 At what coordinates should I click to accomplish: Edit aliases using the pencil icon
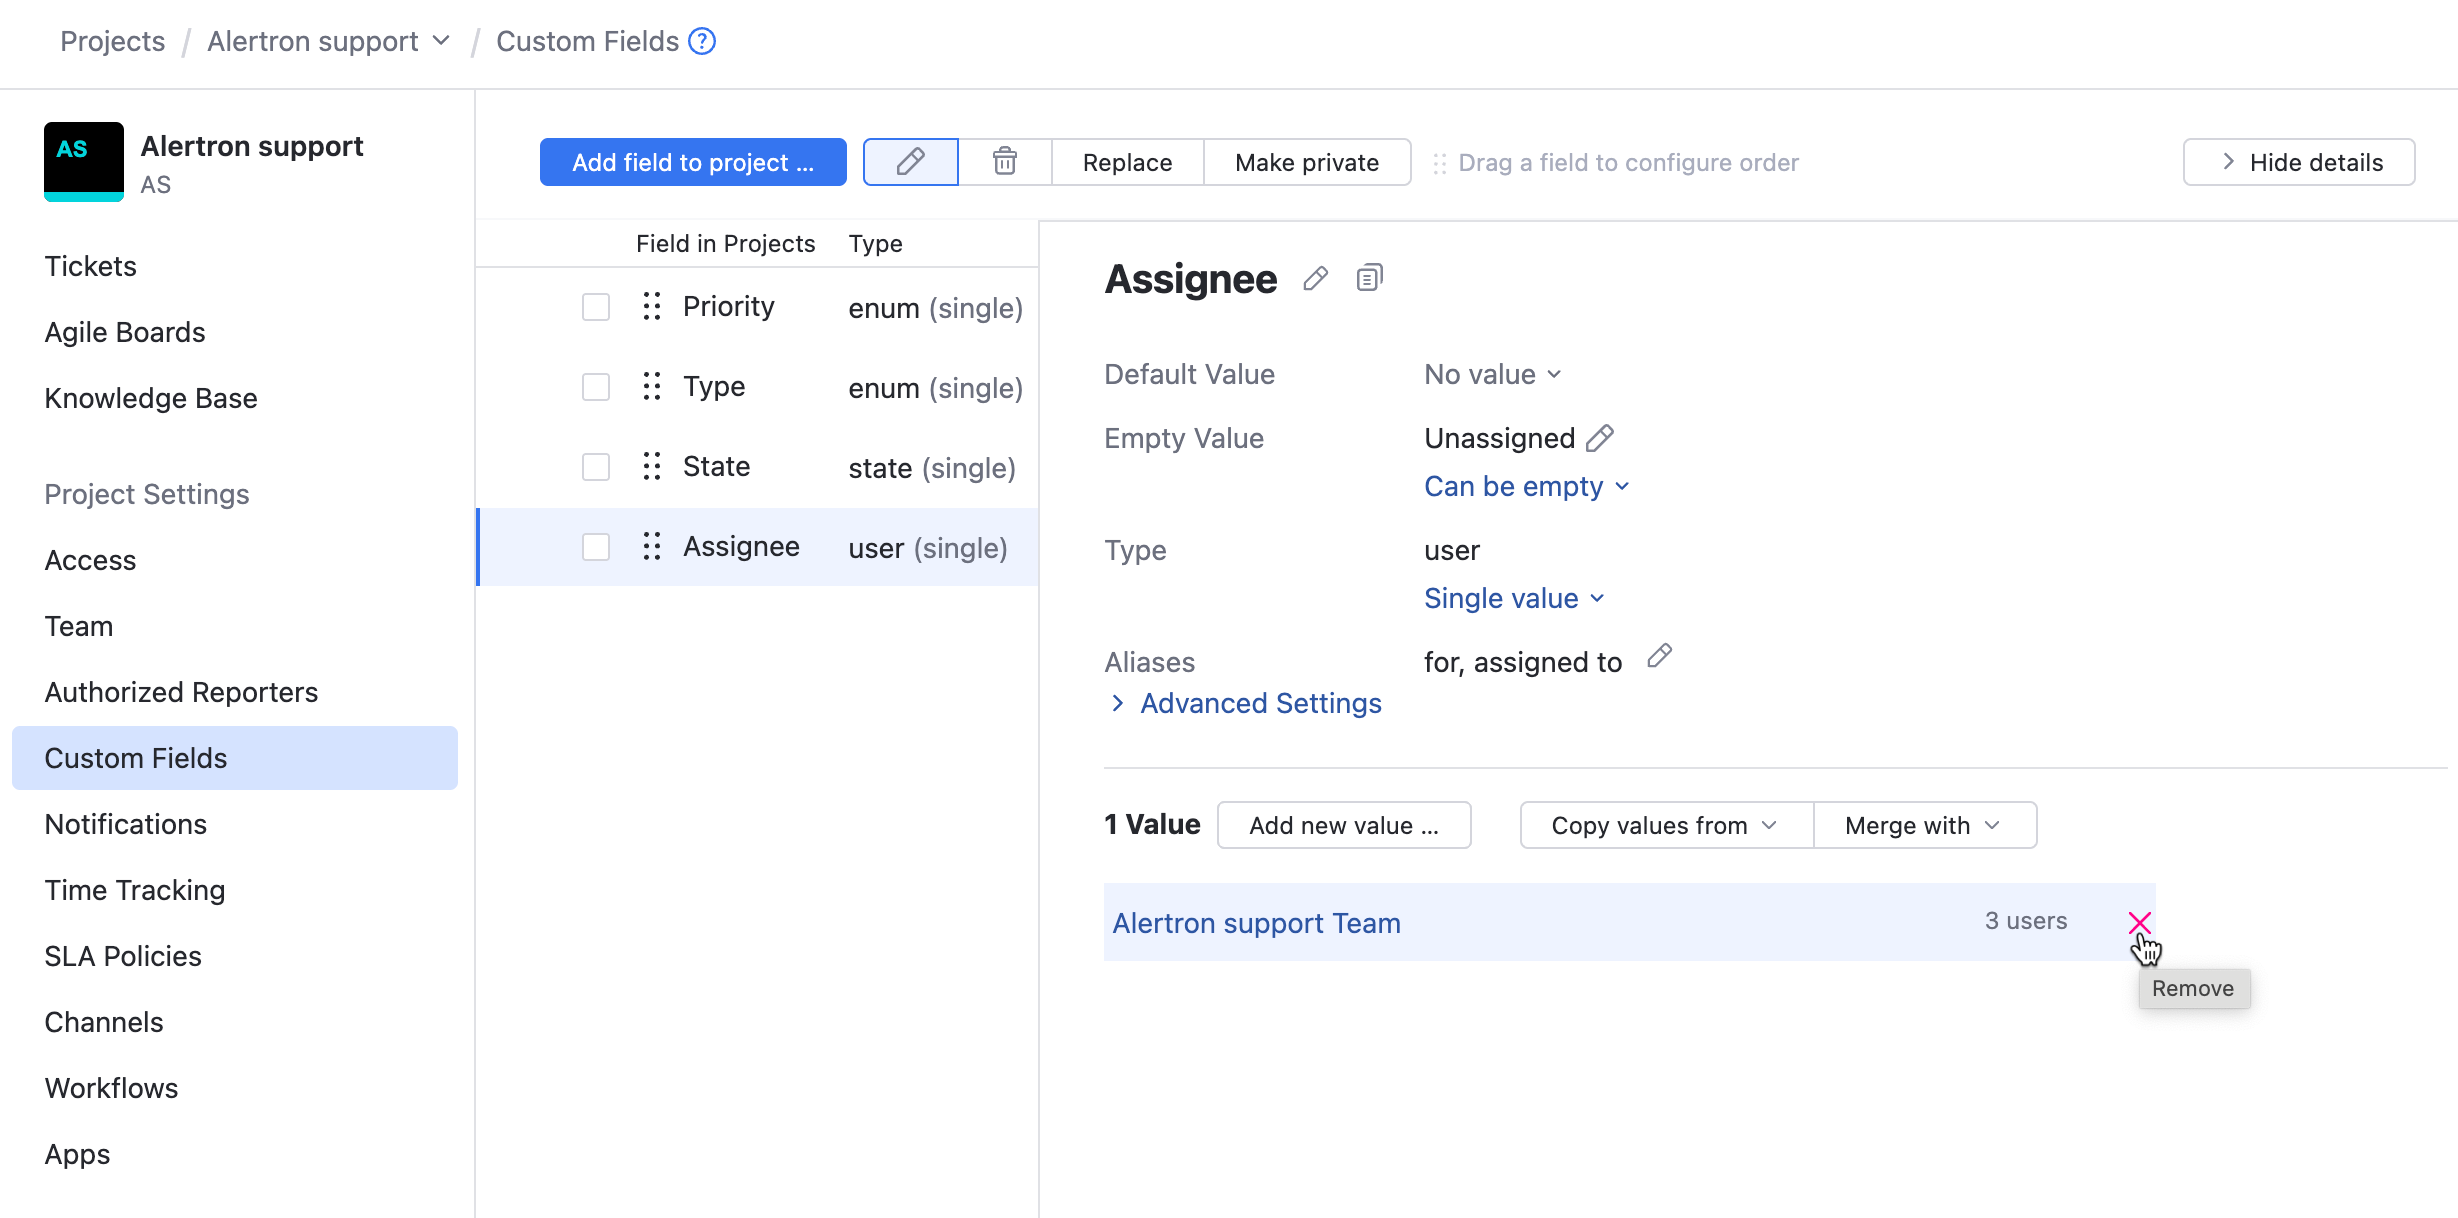pos(1660,656)
